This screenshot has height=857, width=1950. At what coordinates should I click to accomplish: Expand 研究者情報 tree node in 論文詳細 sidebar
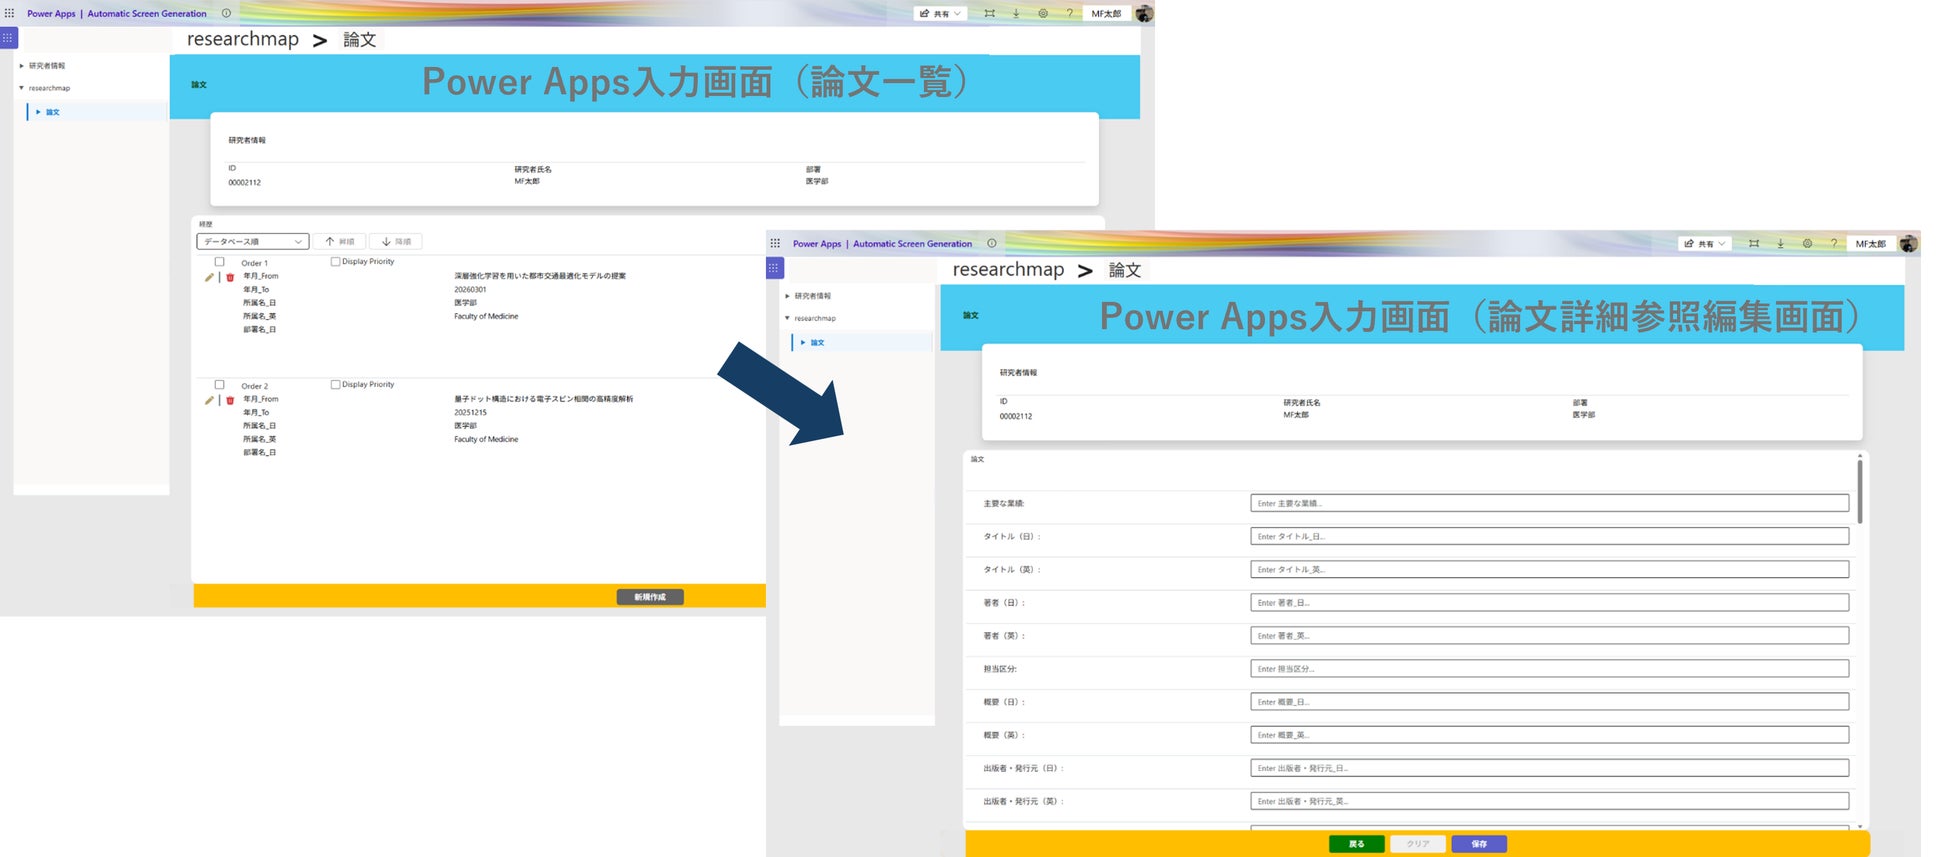pyautogui.click(x=787, y=296)
